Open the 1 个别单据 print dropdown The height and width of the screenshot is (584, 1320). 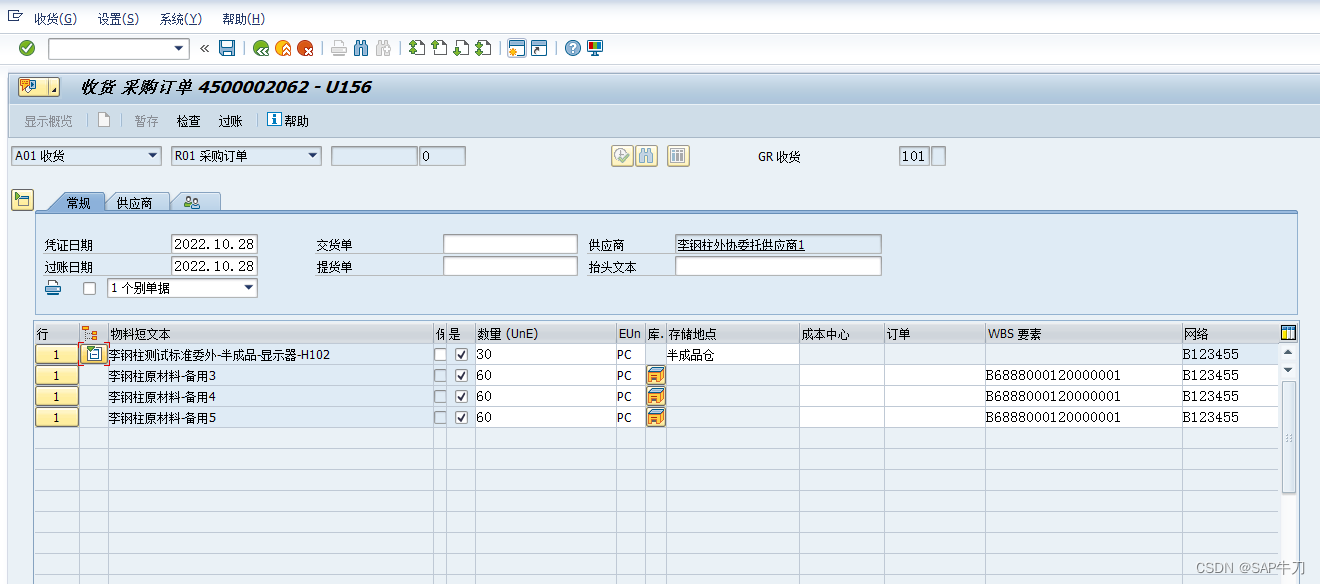(x=249, y=288)
